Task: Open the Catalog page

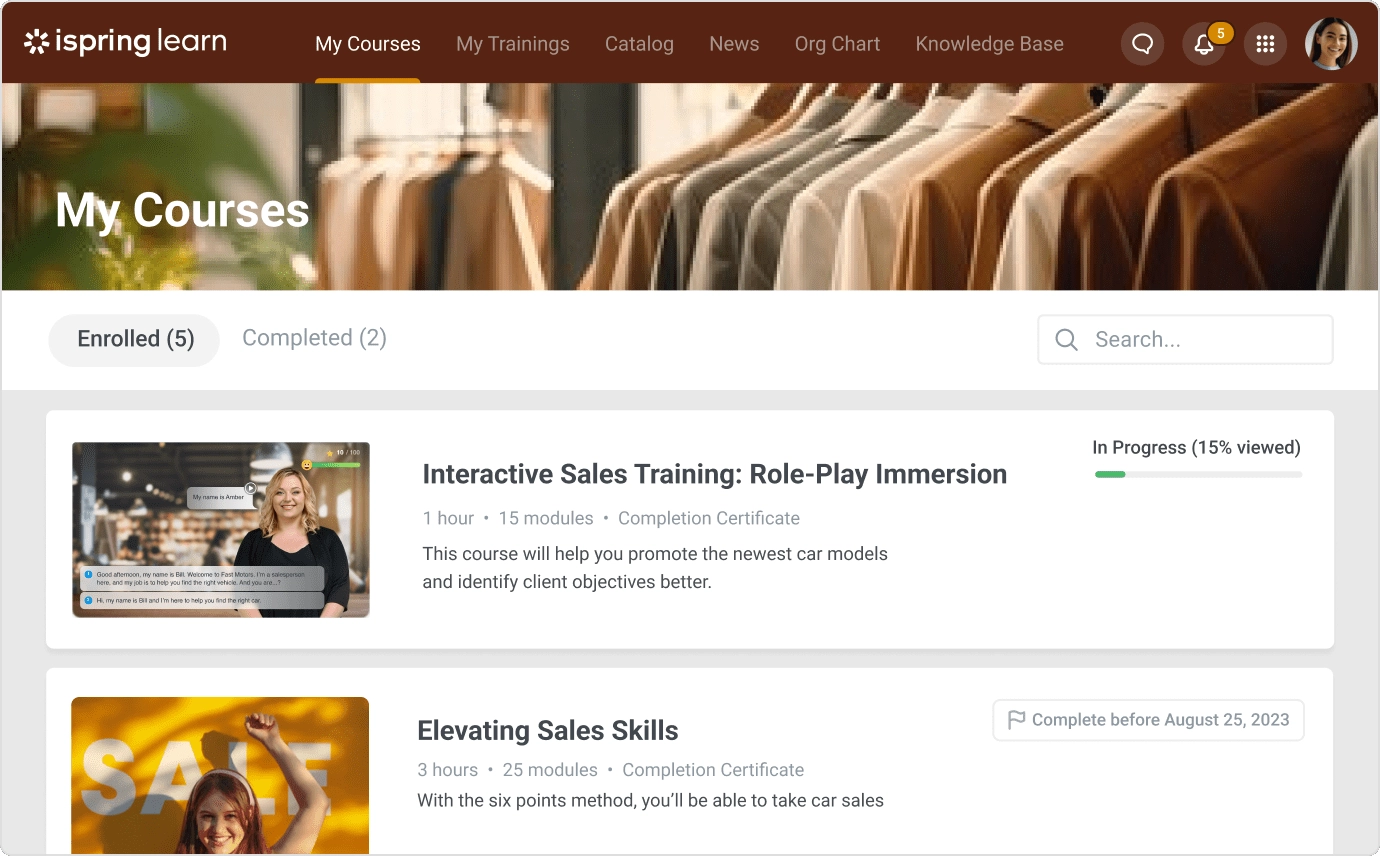Action: tap(639, 44)
